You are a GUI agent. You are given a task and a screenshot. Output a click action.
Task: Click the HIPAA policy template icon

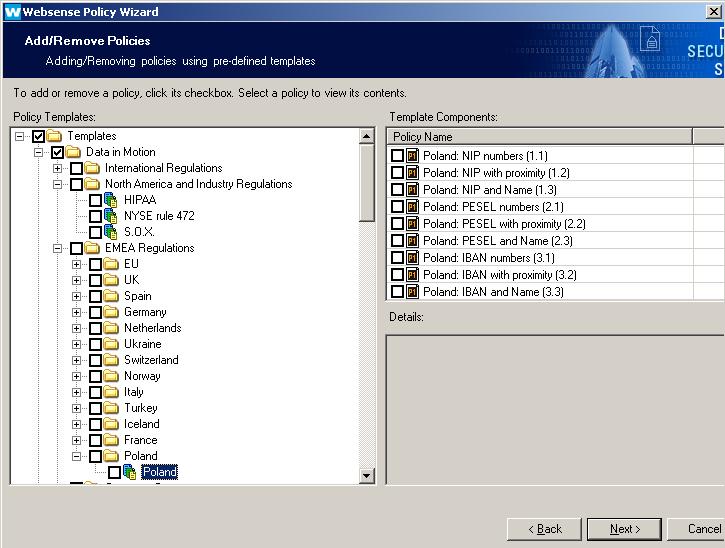111,200
